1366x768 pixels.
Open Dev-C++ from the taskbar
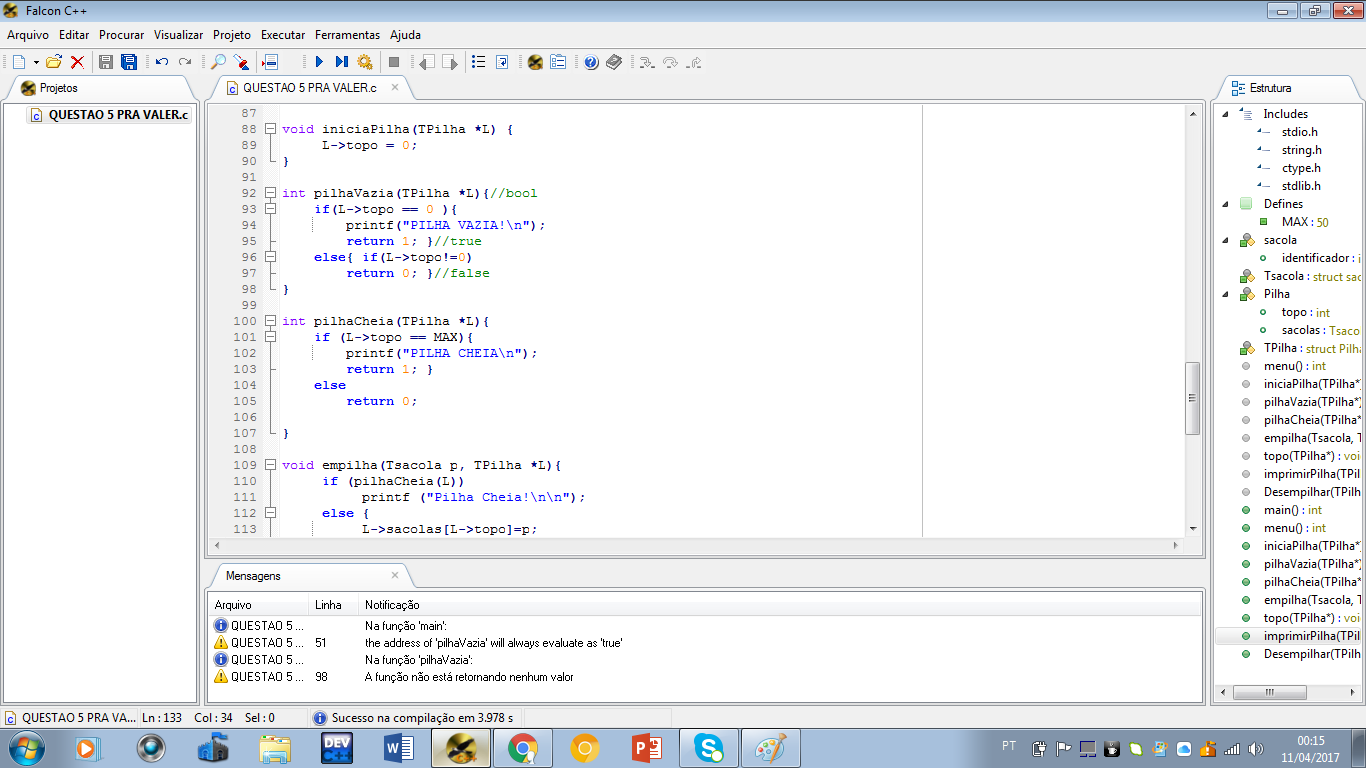click(337, 748)
